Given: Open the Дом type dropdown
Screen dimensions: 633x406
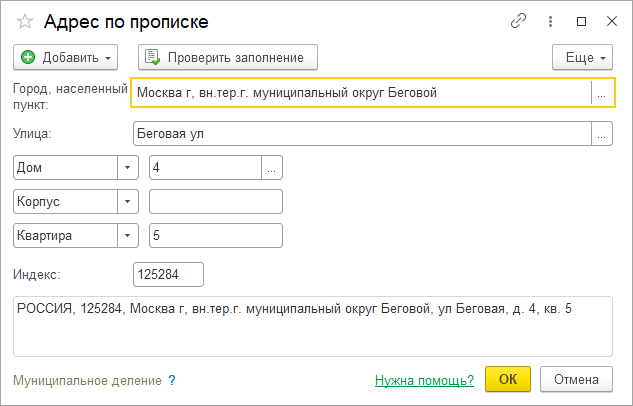Looking at the screenshot, I should 128,168.
